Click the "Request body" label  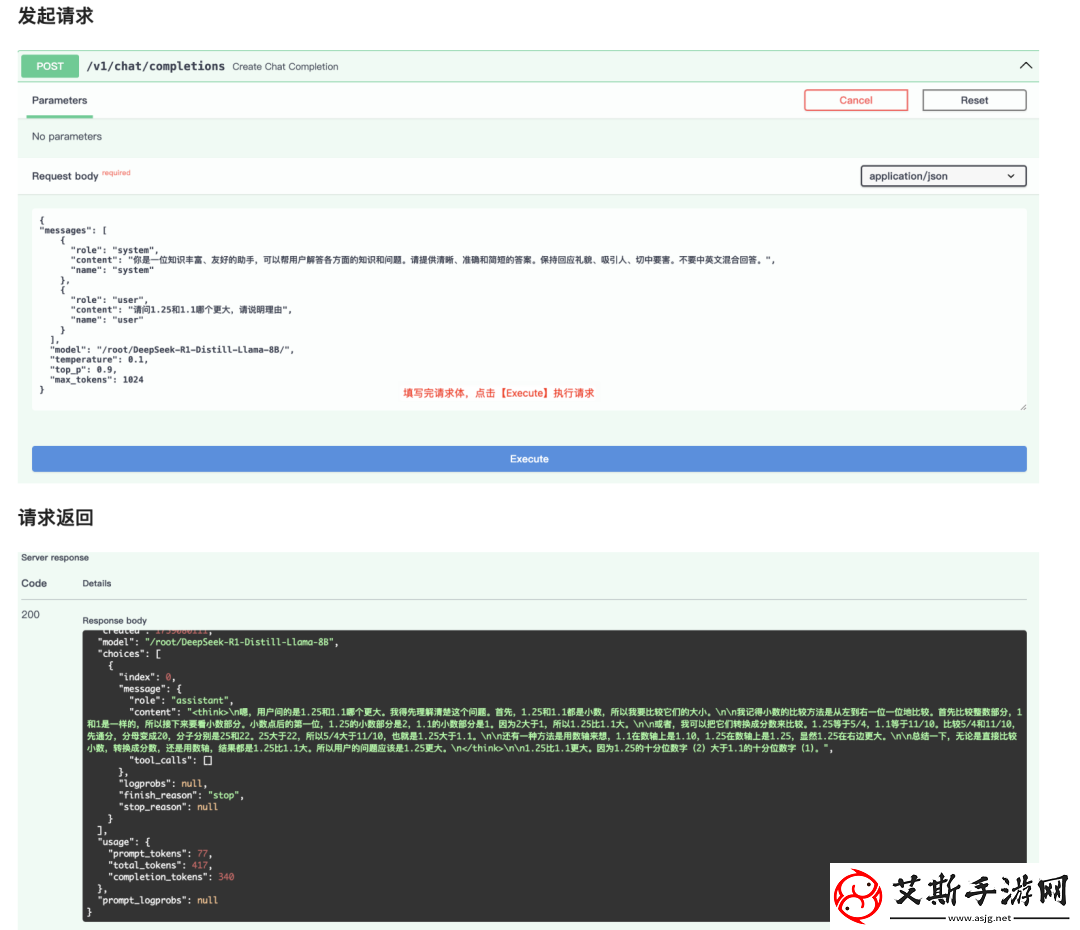coord(65,176)
